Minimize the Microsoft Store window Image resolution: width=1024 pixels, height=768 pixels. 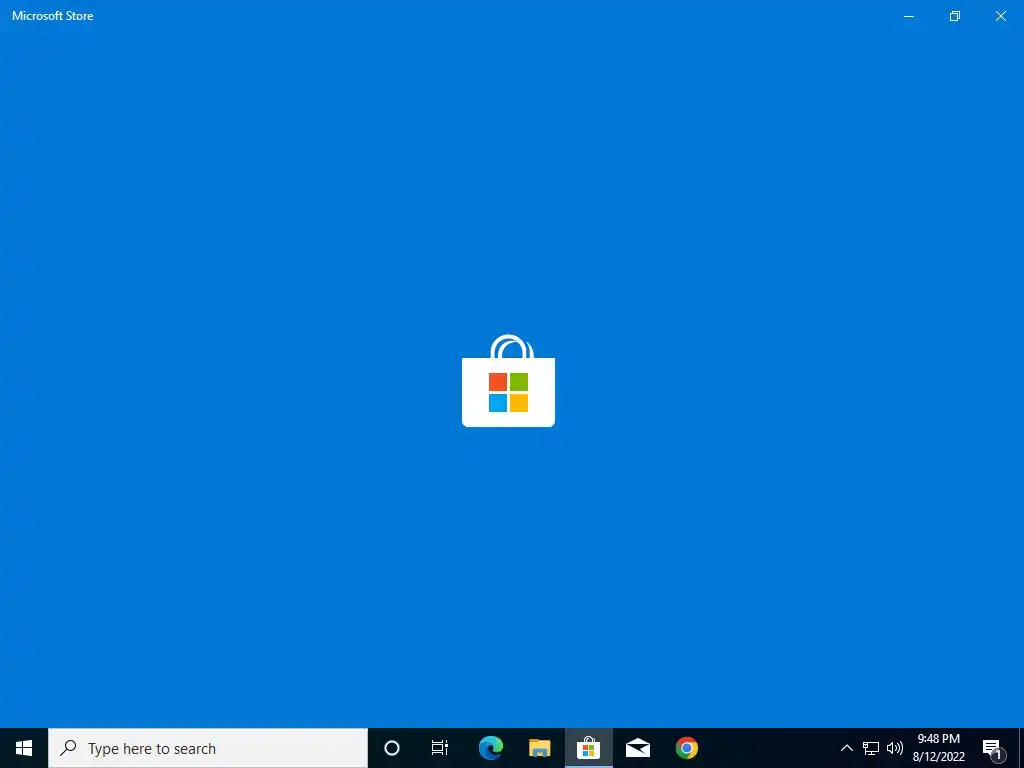909,16
